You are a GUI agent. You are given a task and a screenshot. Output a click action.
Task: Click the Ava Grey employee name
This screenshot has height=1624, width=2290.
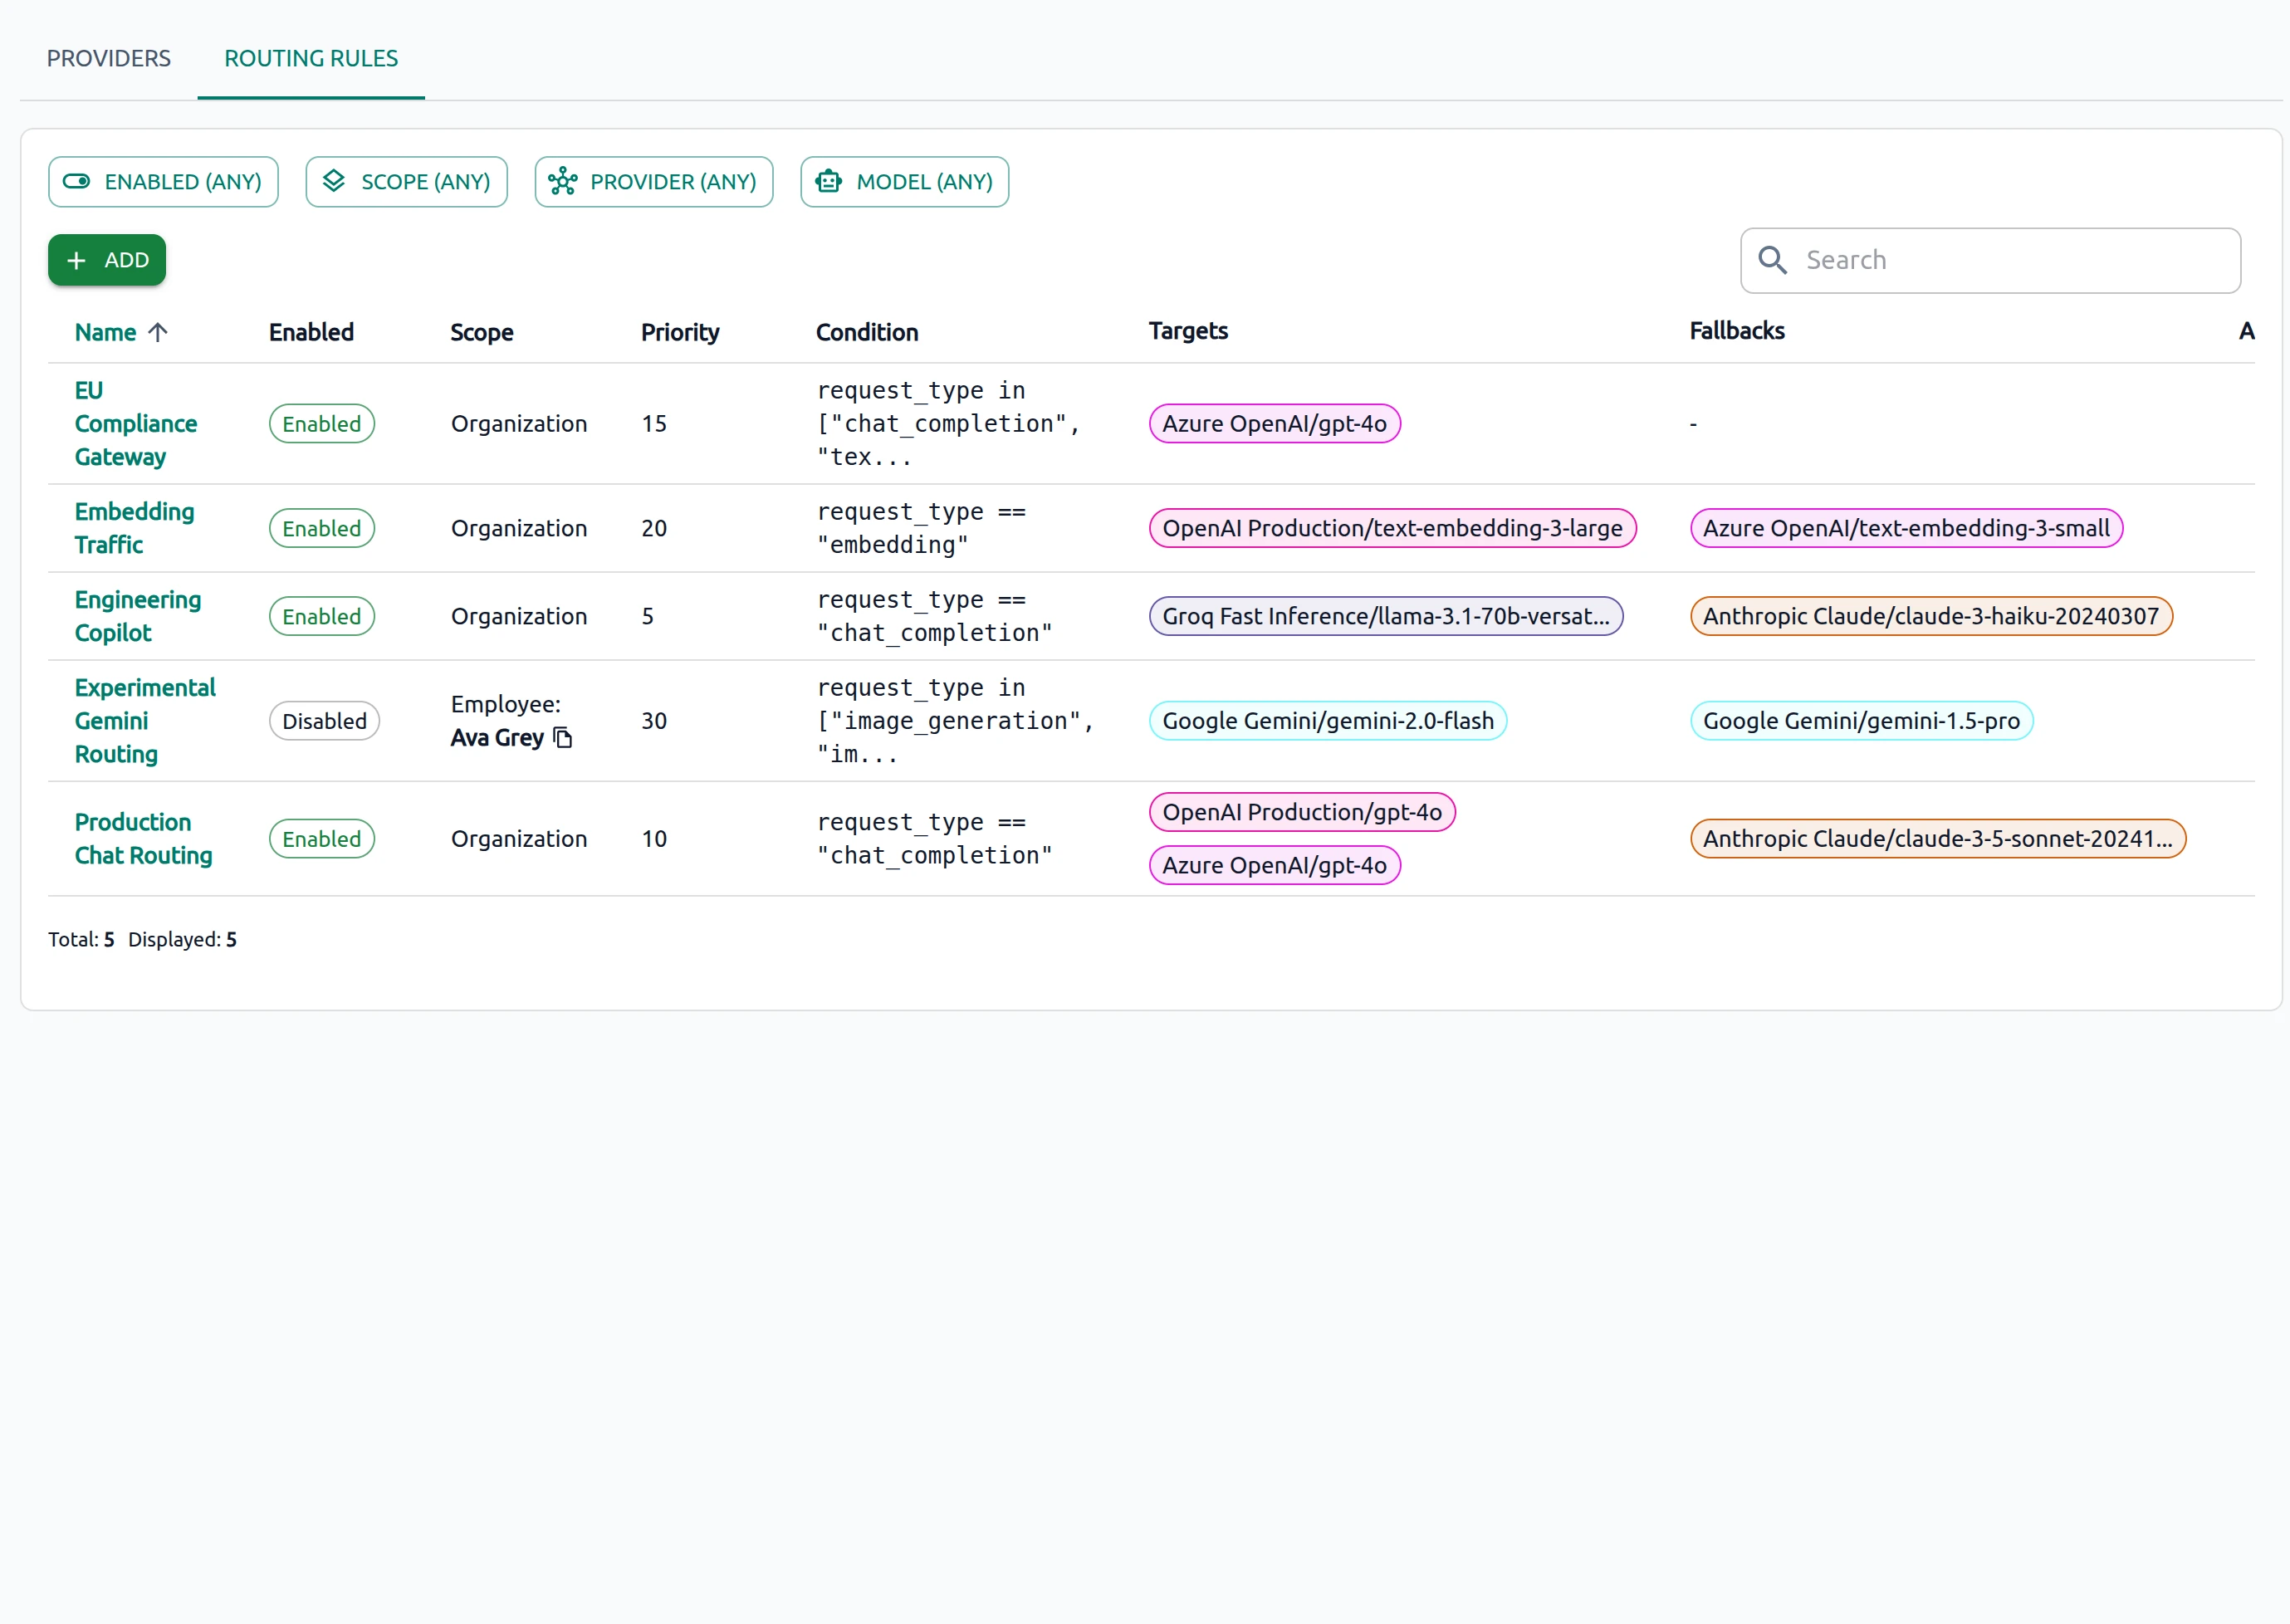(x=497, y=738)
